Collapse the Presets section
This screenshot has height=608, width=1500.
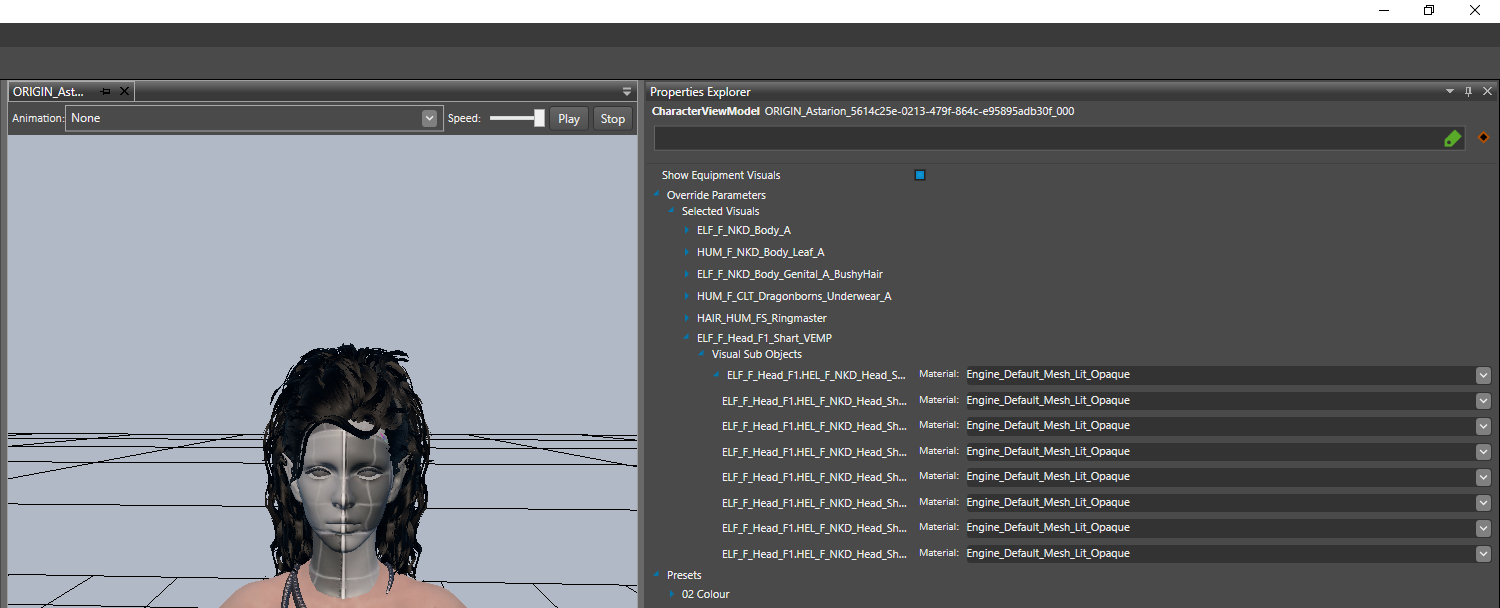657,575
